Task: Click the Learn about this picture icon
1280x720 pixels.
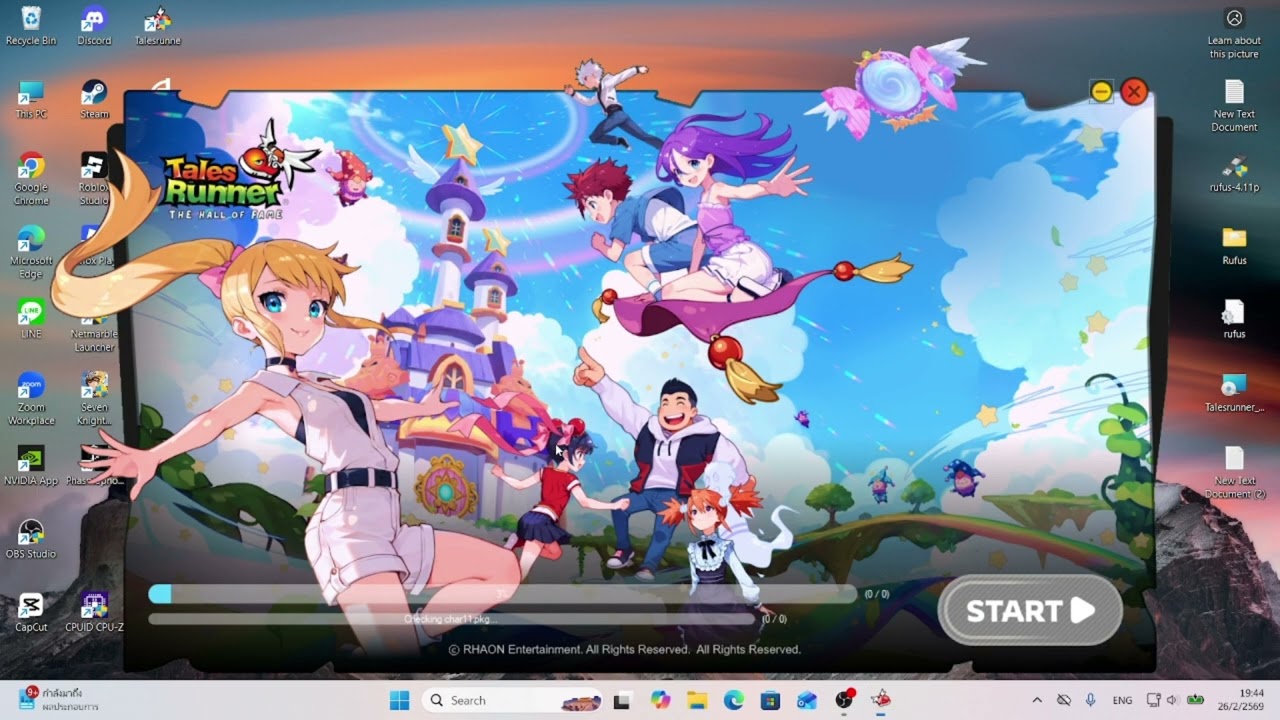Action: pos(1234,33)
